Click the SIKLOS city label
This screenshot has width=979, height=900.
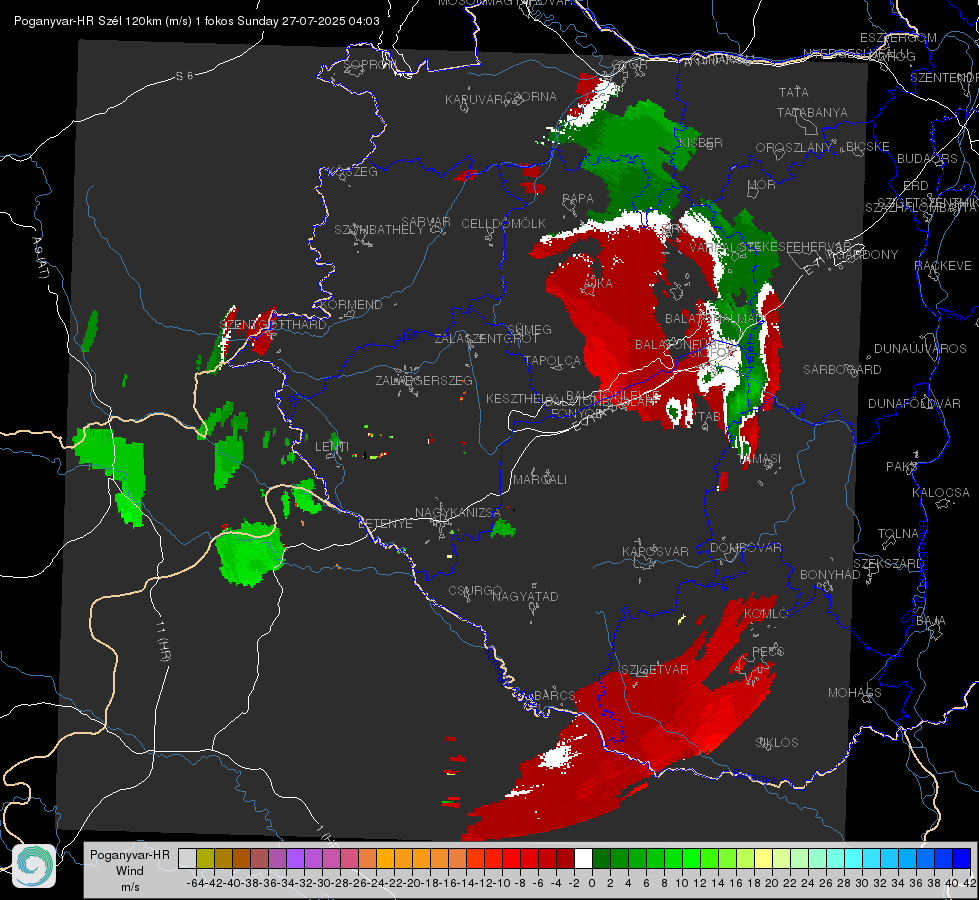(x=777, y=743)
